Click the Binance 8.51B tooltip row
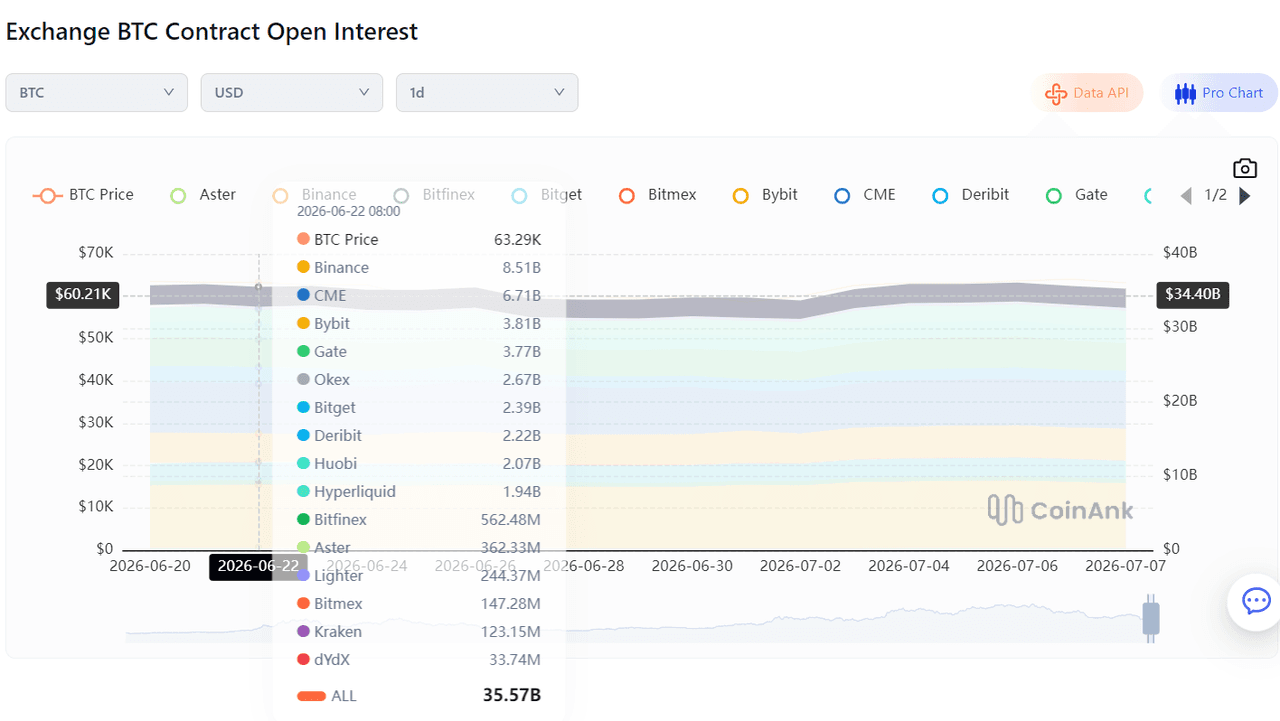1280x721 pixels. point(419,268)
